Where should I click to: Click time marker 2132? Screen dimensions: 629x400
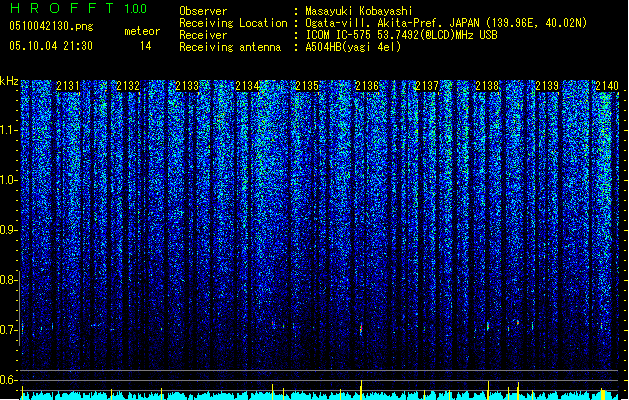(x=128, y=86)
